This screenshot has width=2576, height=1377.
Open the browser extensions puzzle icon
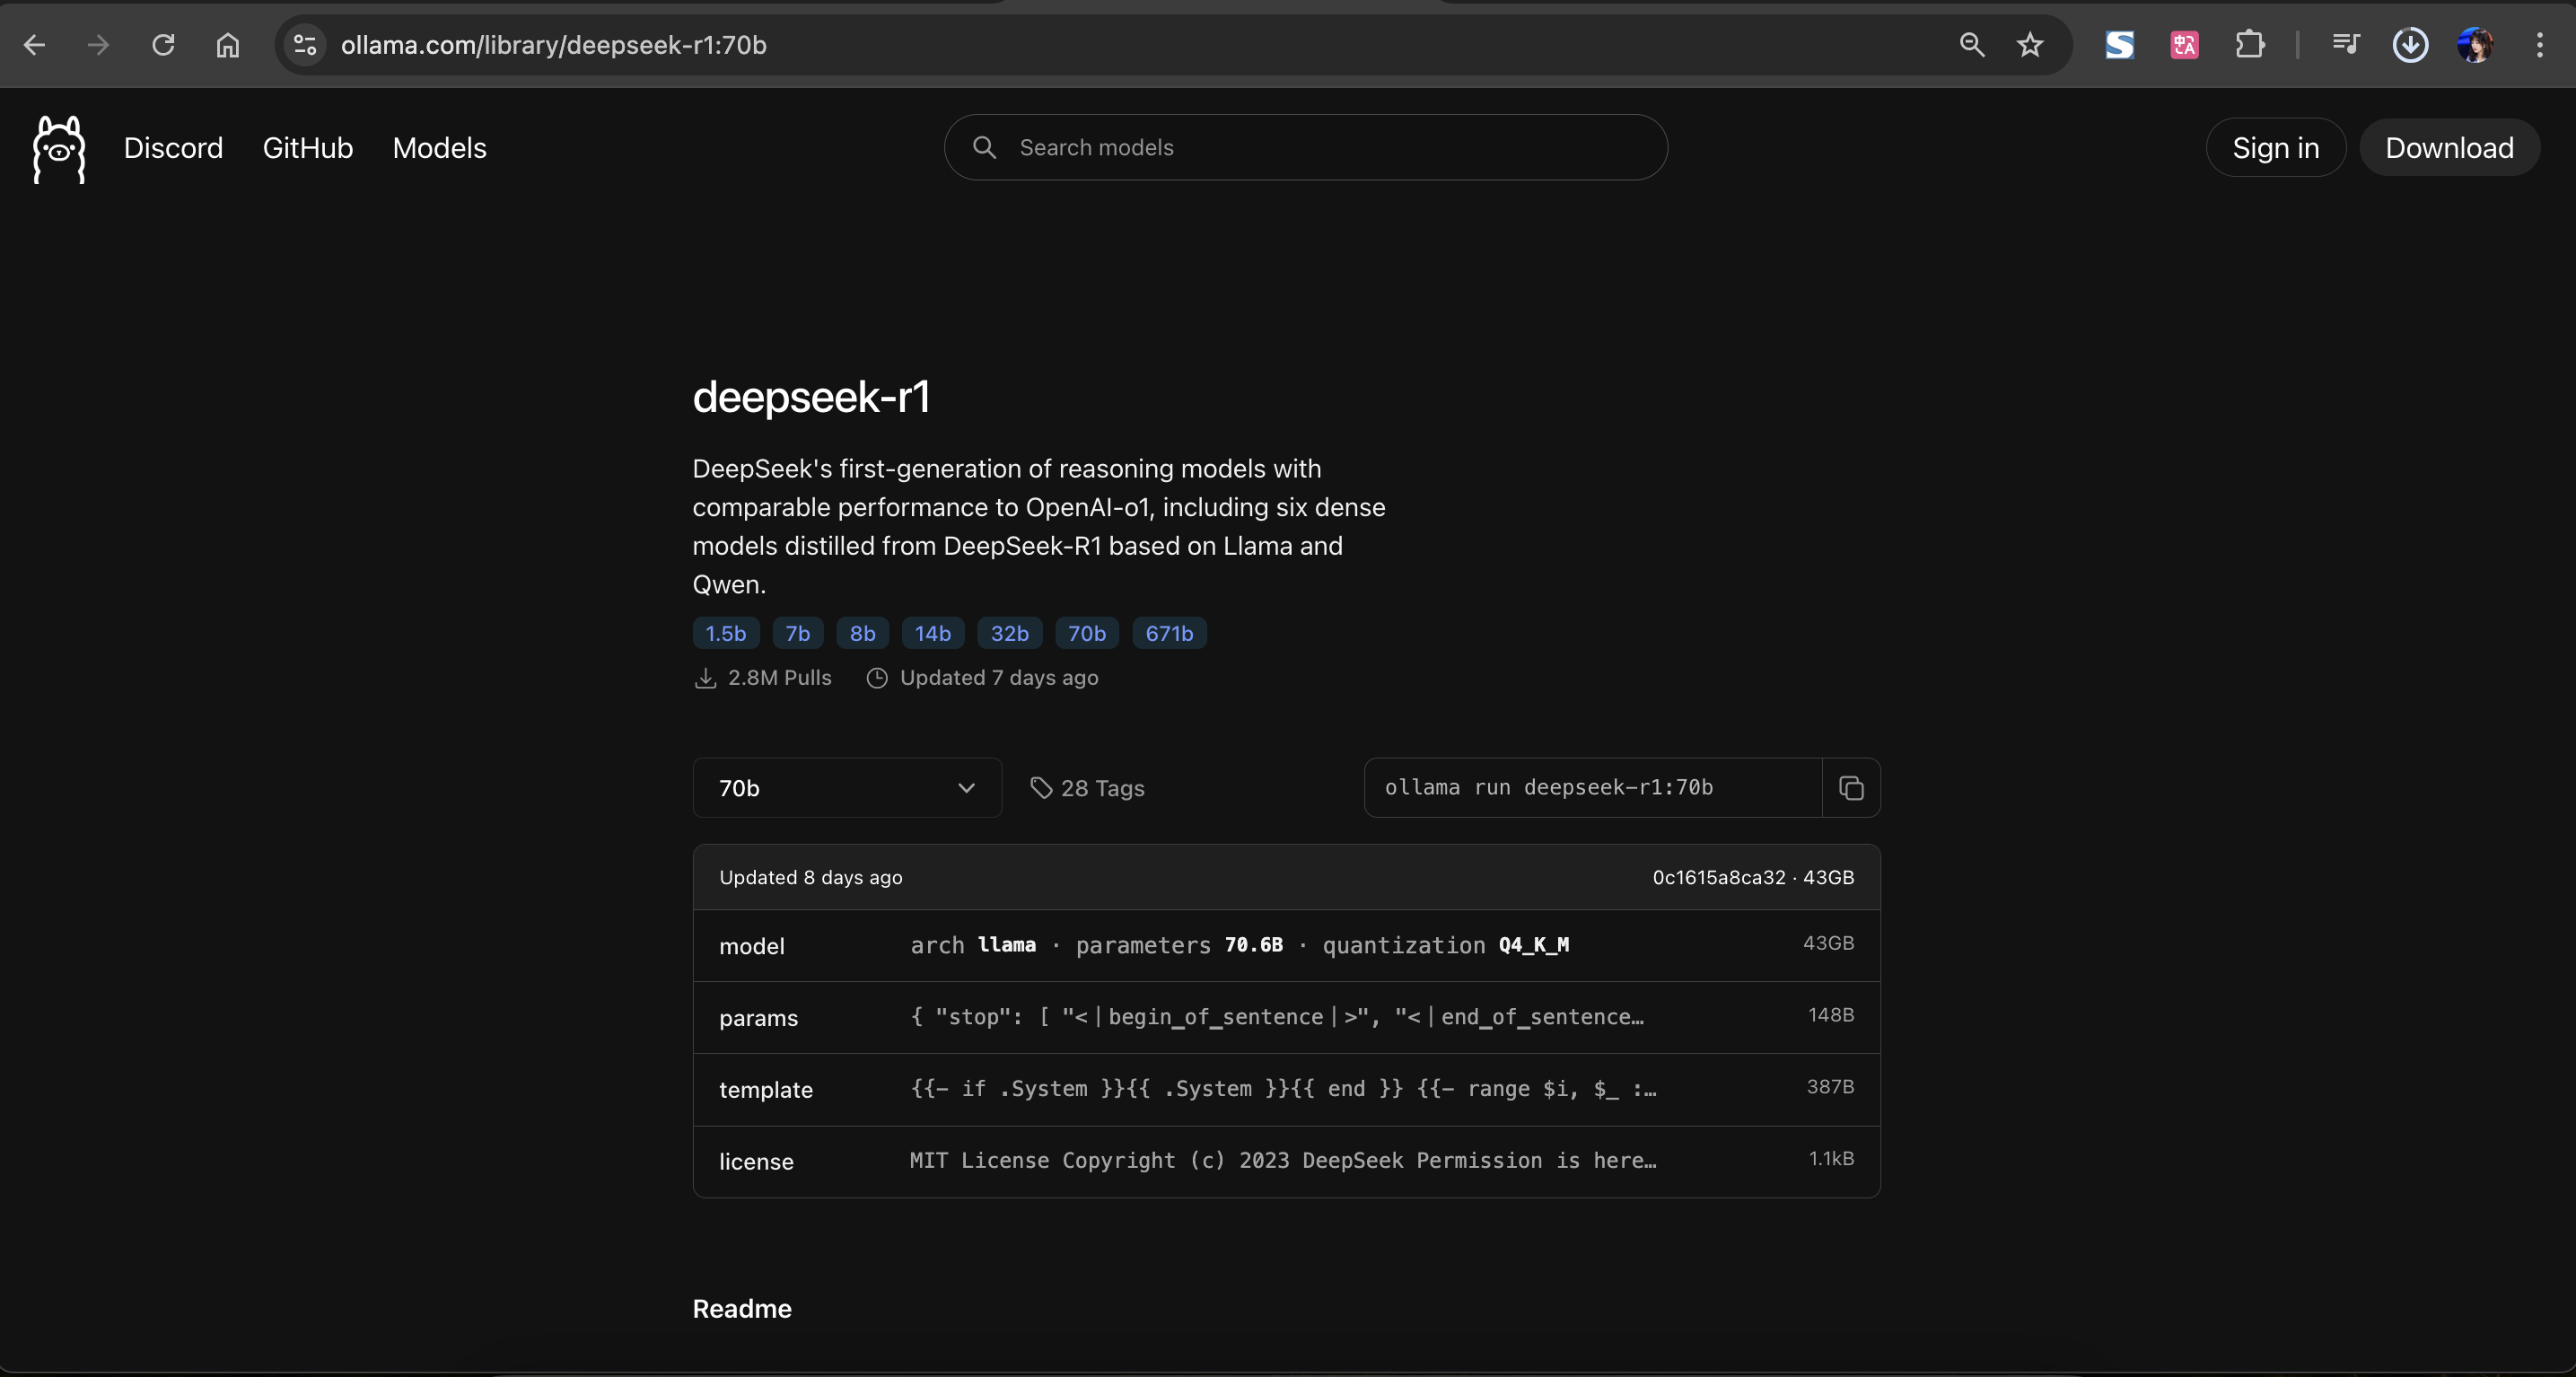click(2249, 45)
